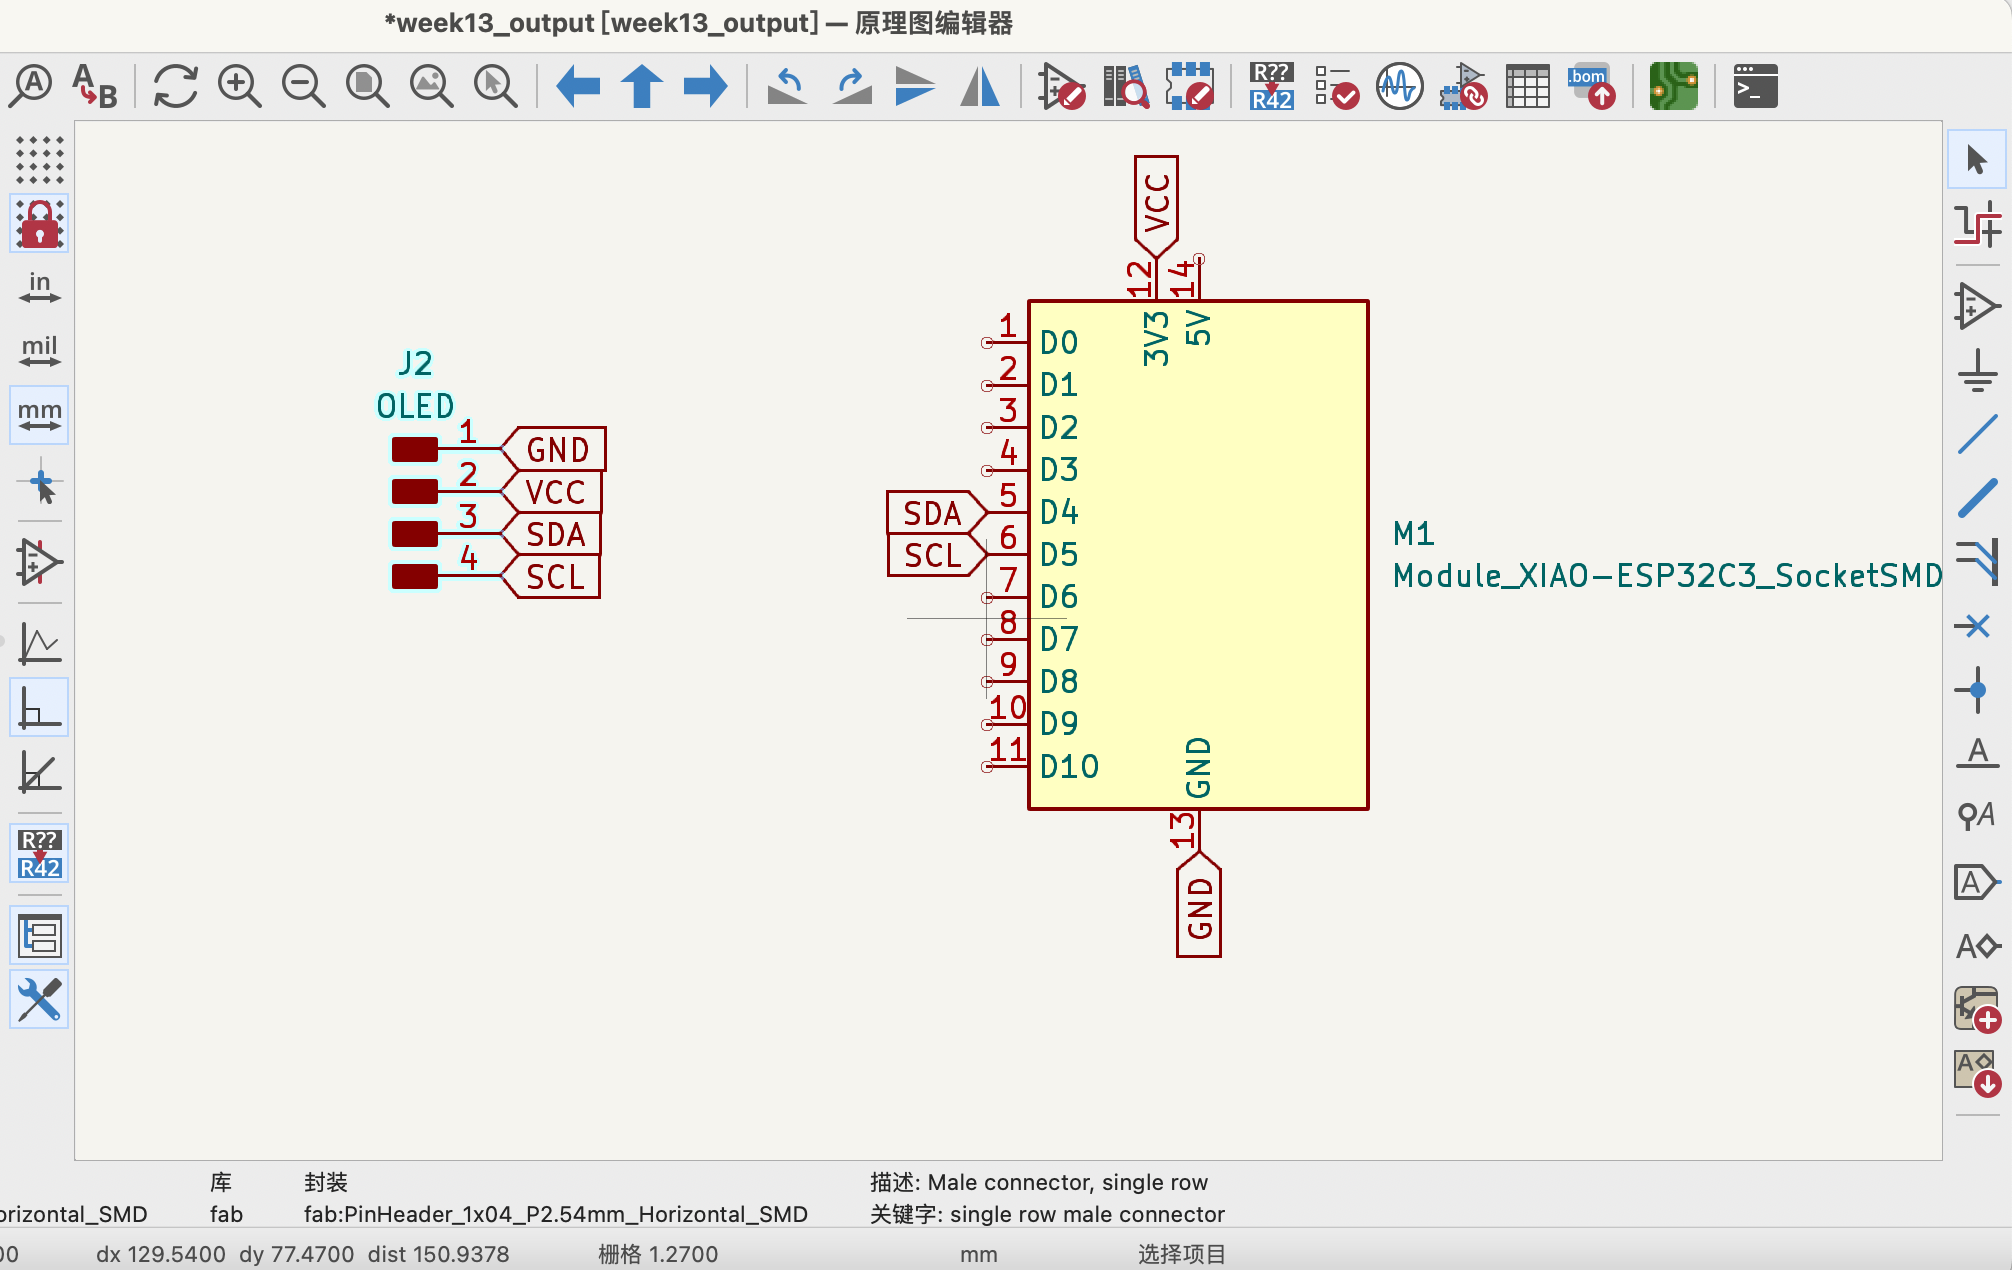Set line mode to free angle
Image resolution: width=2012 pixels, height=1270 pixels.
(x=40, y=644)
